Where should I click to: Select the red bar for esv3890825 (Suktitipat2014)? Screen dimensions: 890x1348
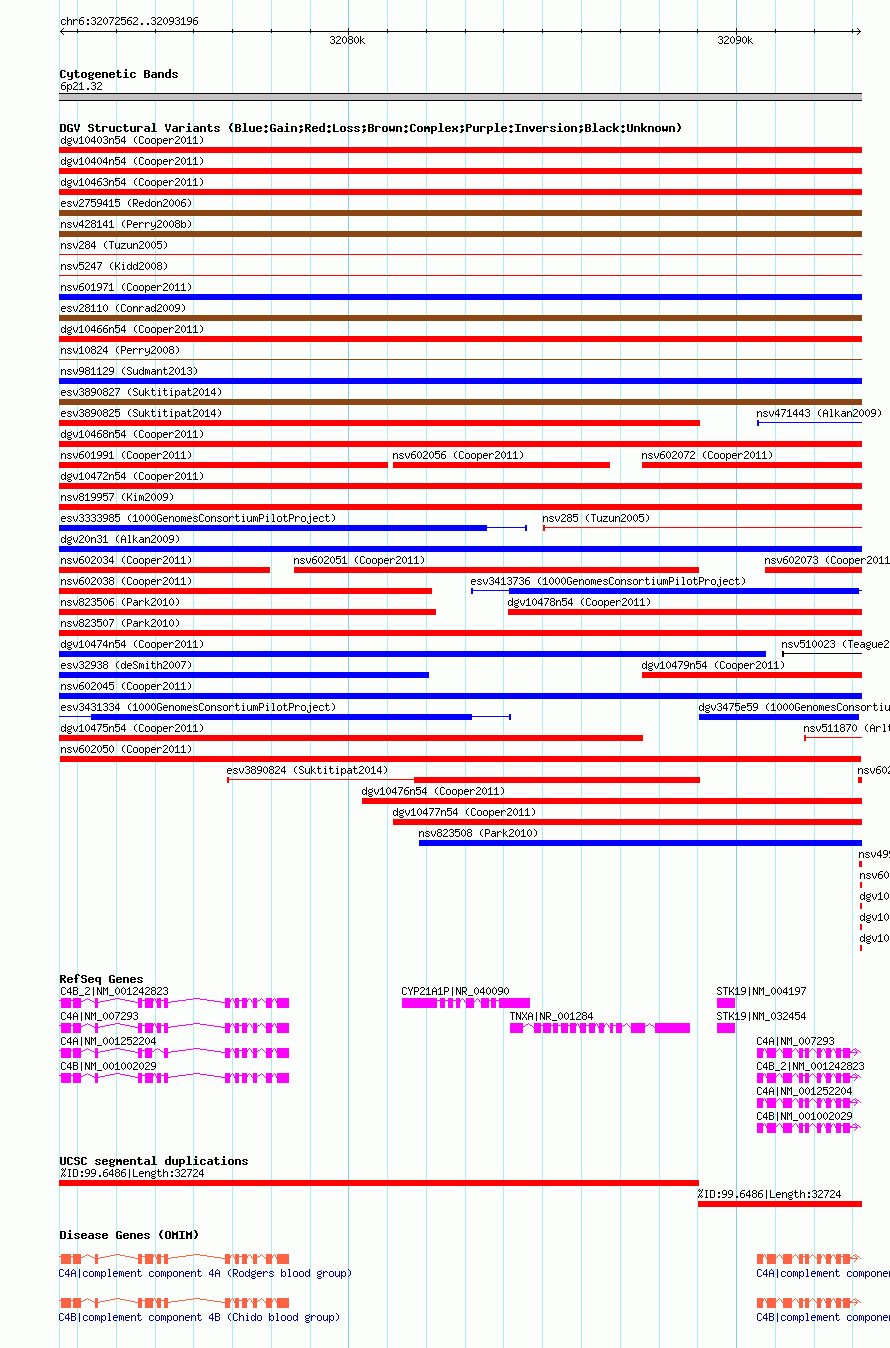pos(380,423)
